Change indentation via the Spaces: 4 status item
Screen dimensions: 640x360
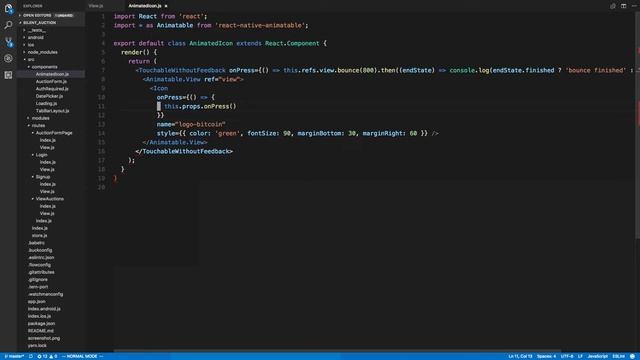(546, 356)
